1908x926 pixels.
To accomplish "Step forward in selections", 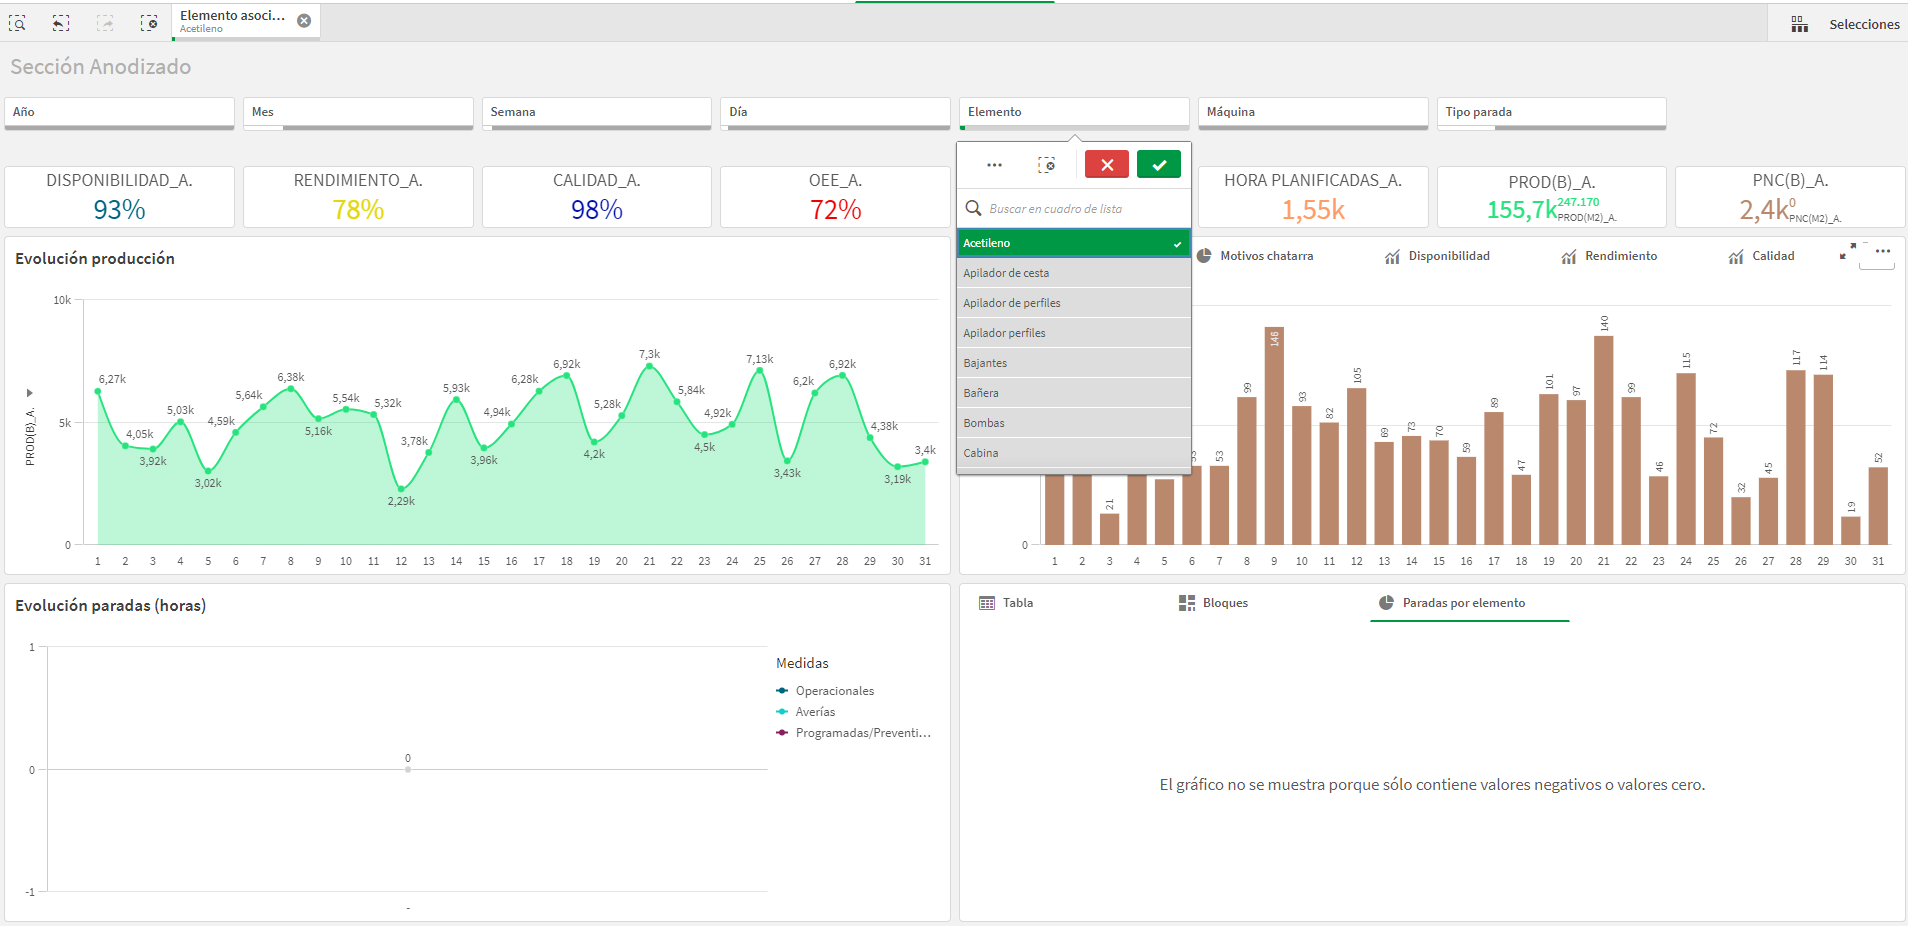I will click(105, 23).
